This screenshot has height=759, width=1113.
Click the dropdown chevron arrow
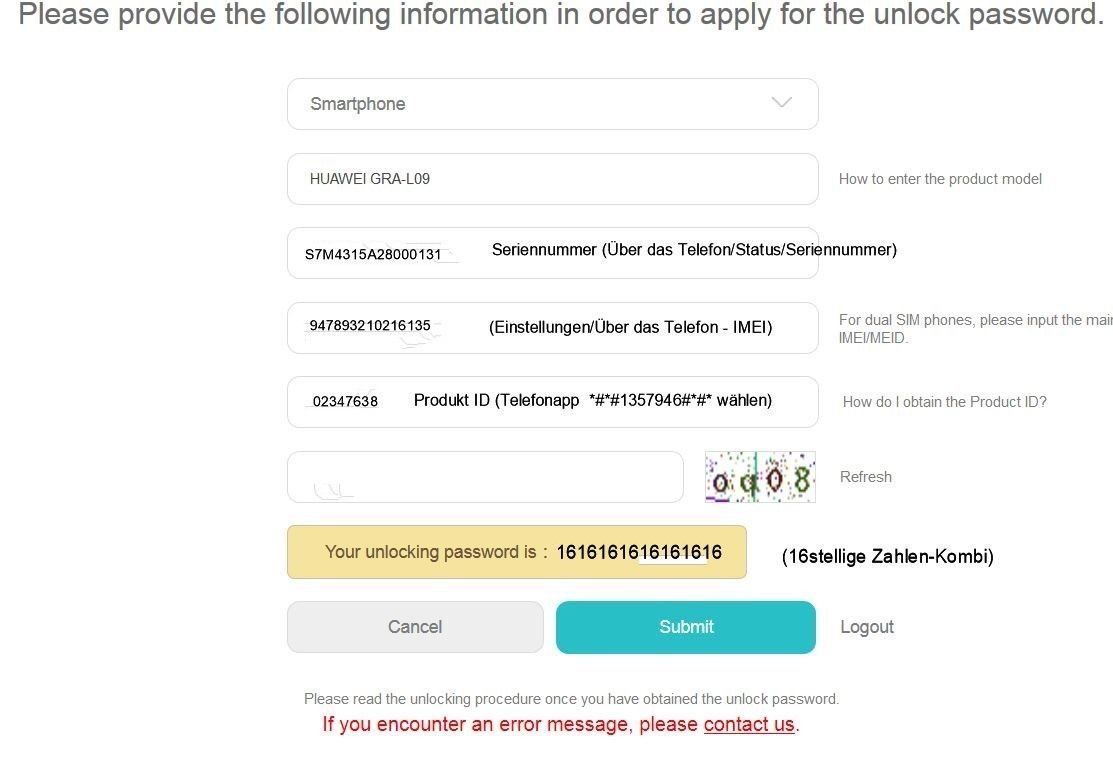(782, 102)
